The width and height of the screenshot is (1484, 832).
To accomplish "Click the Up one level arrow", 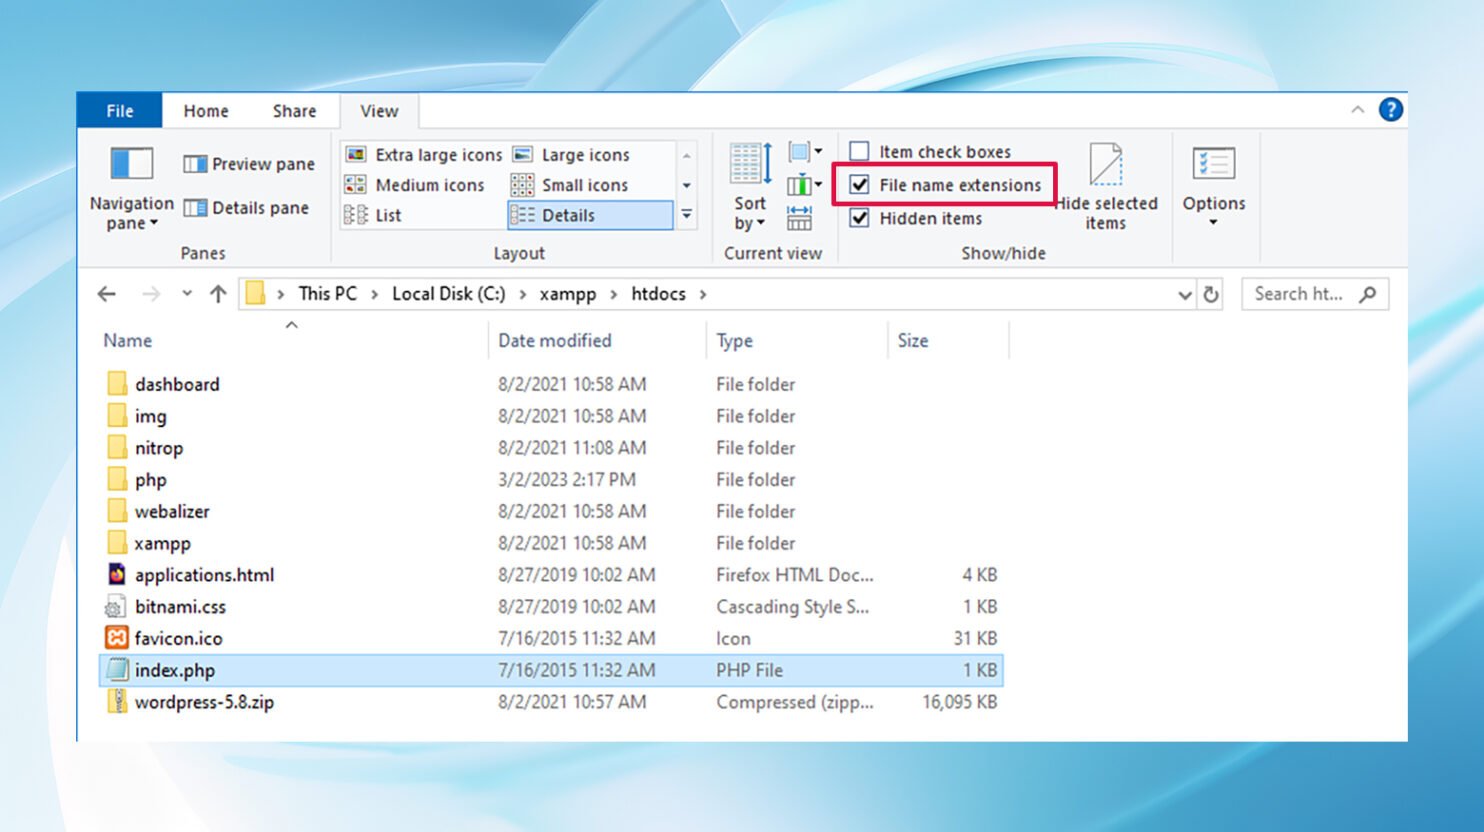I will point(218,294).
